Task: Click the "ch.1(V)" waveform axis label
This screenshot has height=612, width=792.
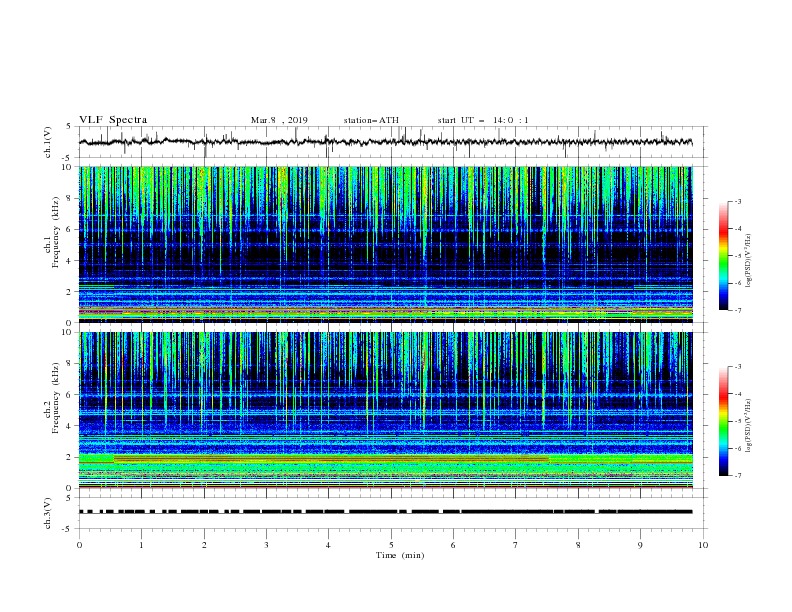Action: click(x=48, y=142)
